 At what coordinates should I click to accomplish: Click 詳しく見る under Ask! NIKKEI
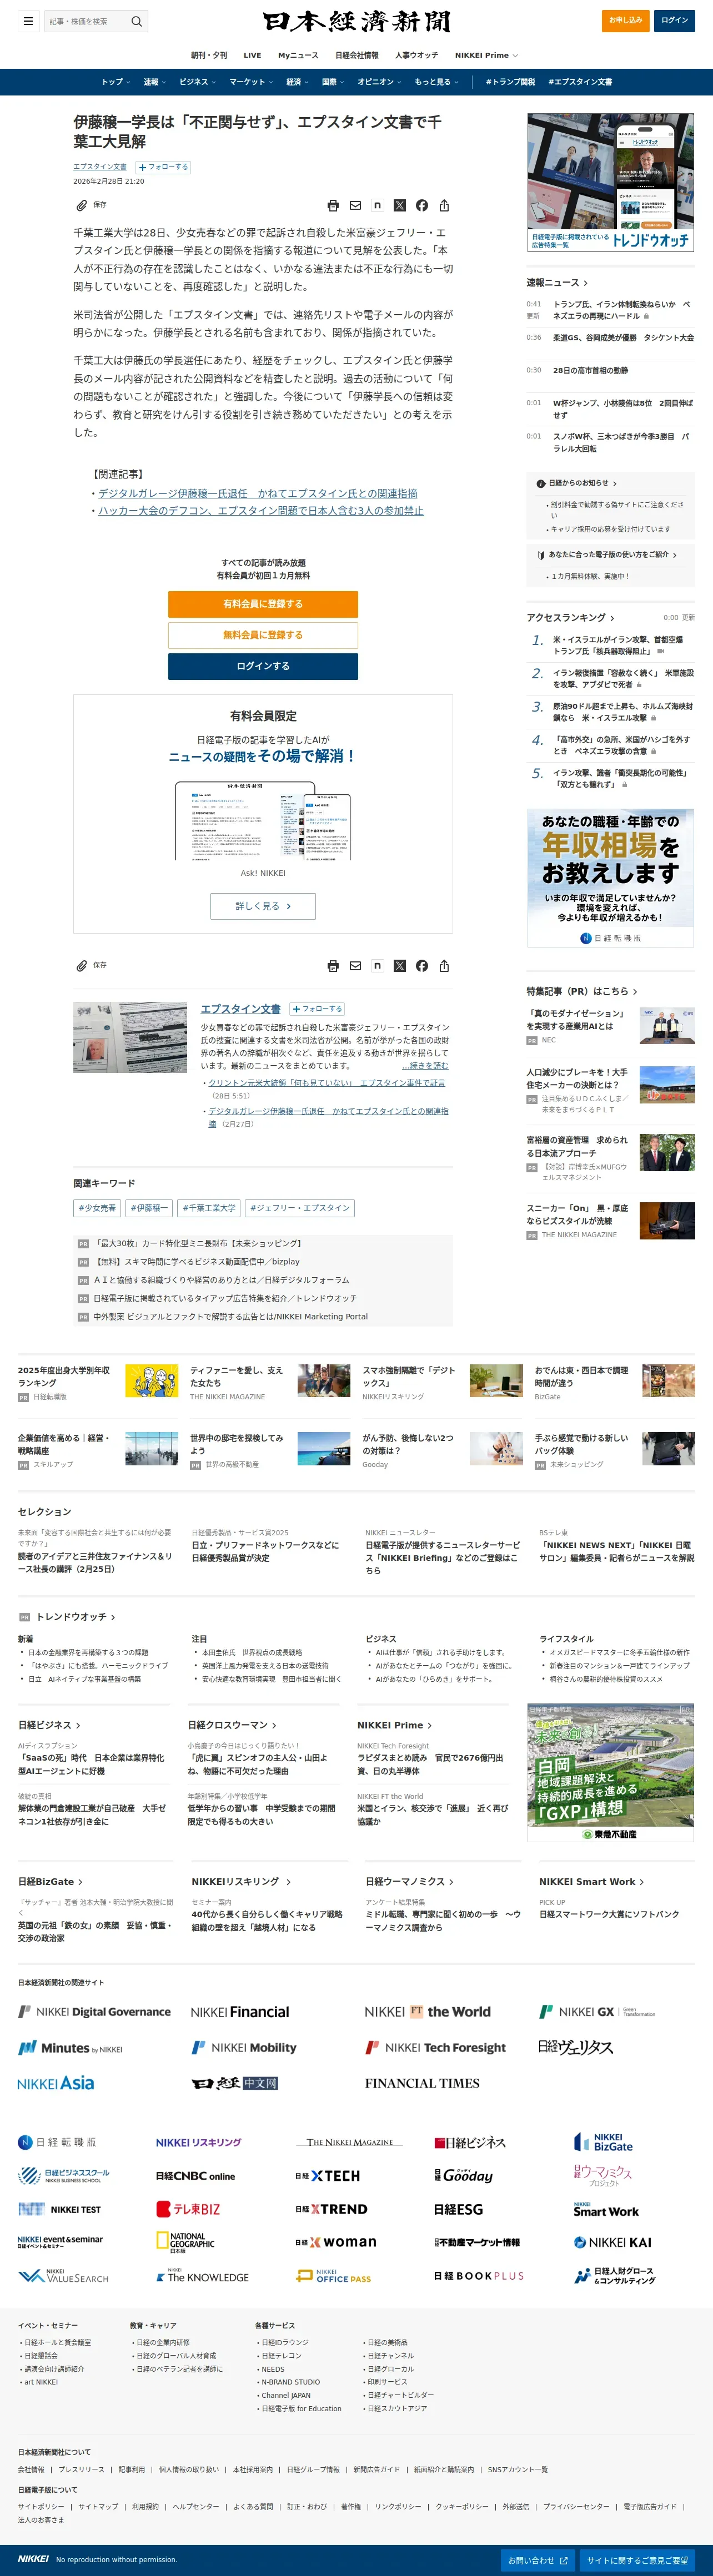[263, 906]
